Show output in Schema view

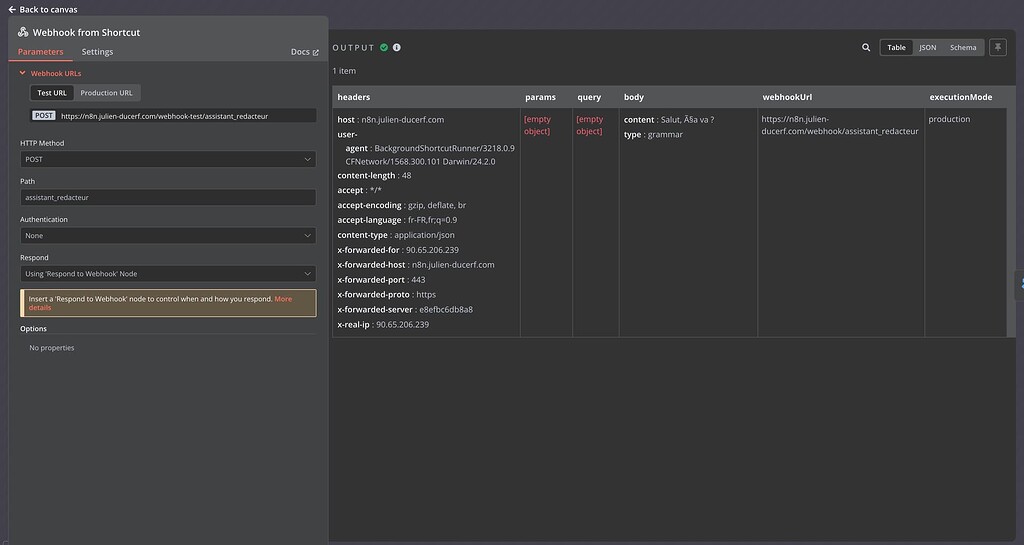pyautogui.click(x=962, y=47)
